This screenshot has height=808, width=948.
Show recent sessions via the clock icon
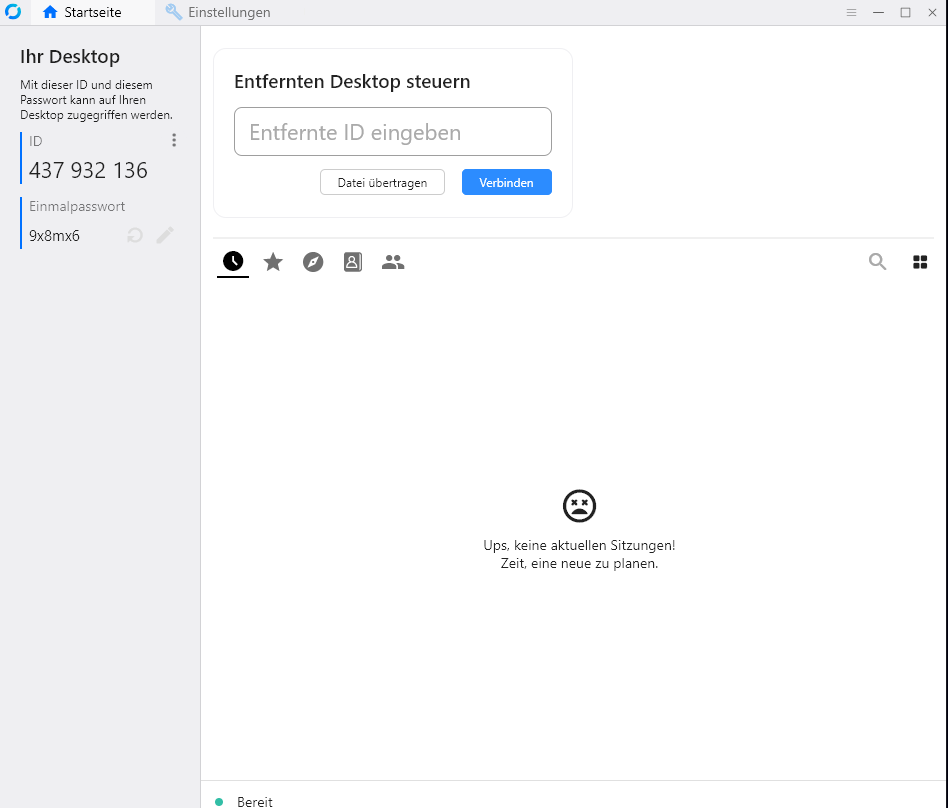click(233, 262)
